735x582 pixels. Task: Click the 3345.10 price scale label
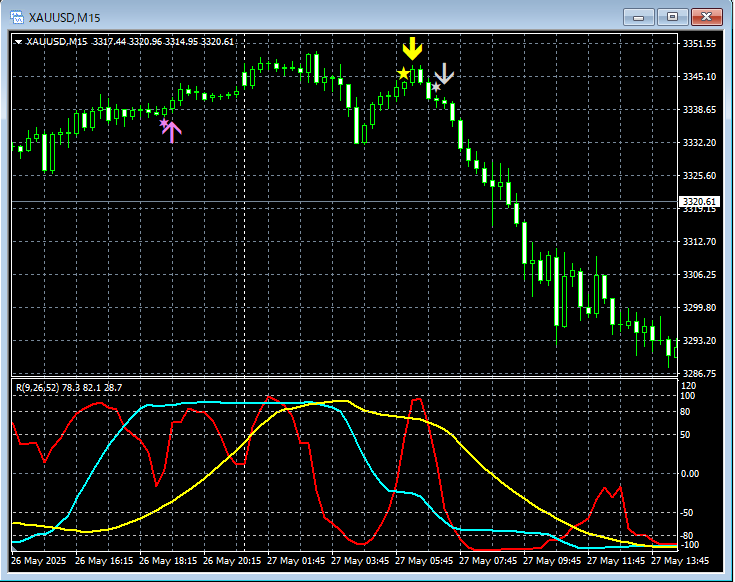point(698,77)
